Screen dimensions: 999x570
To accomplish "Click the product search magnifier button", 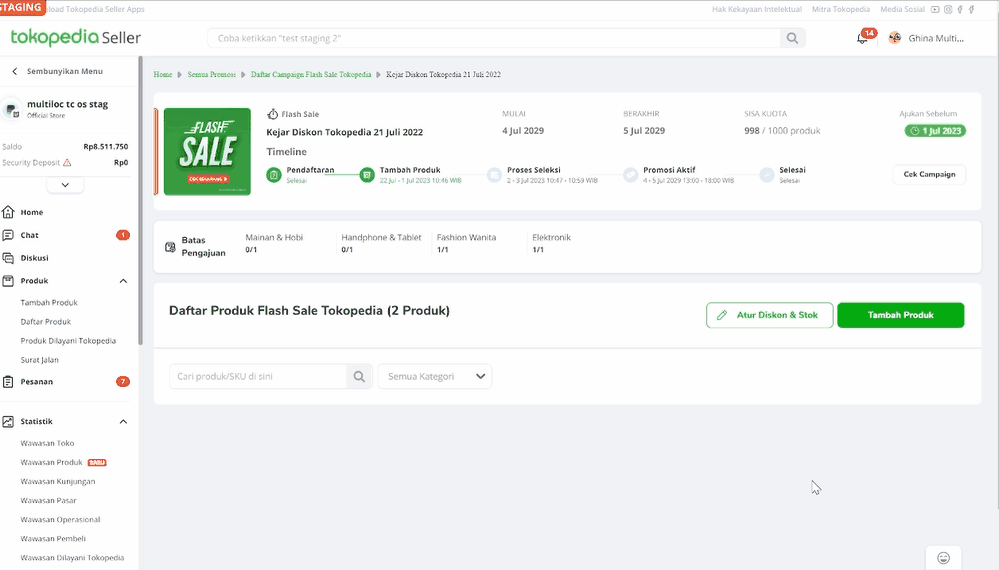I will (x=359, y=376).
